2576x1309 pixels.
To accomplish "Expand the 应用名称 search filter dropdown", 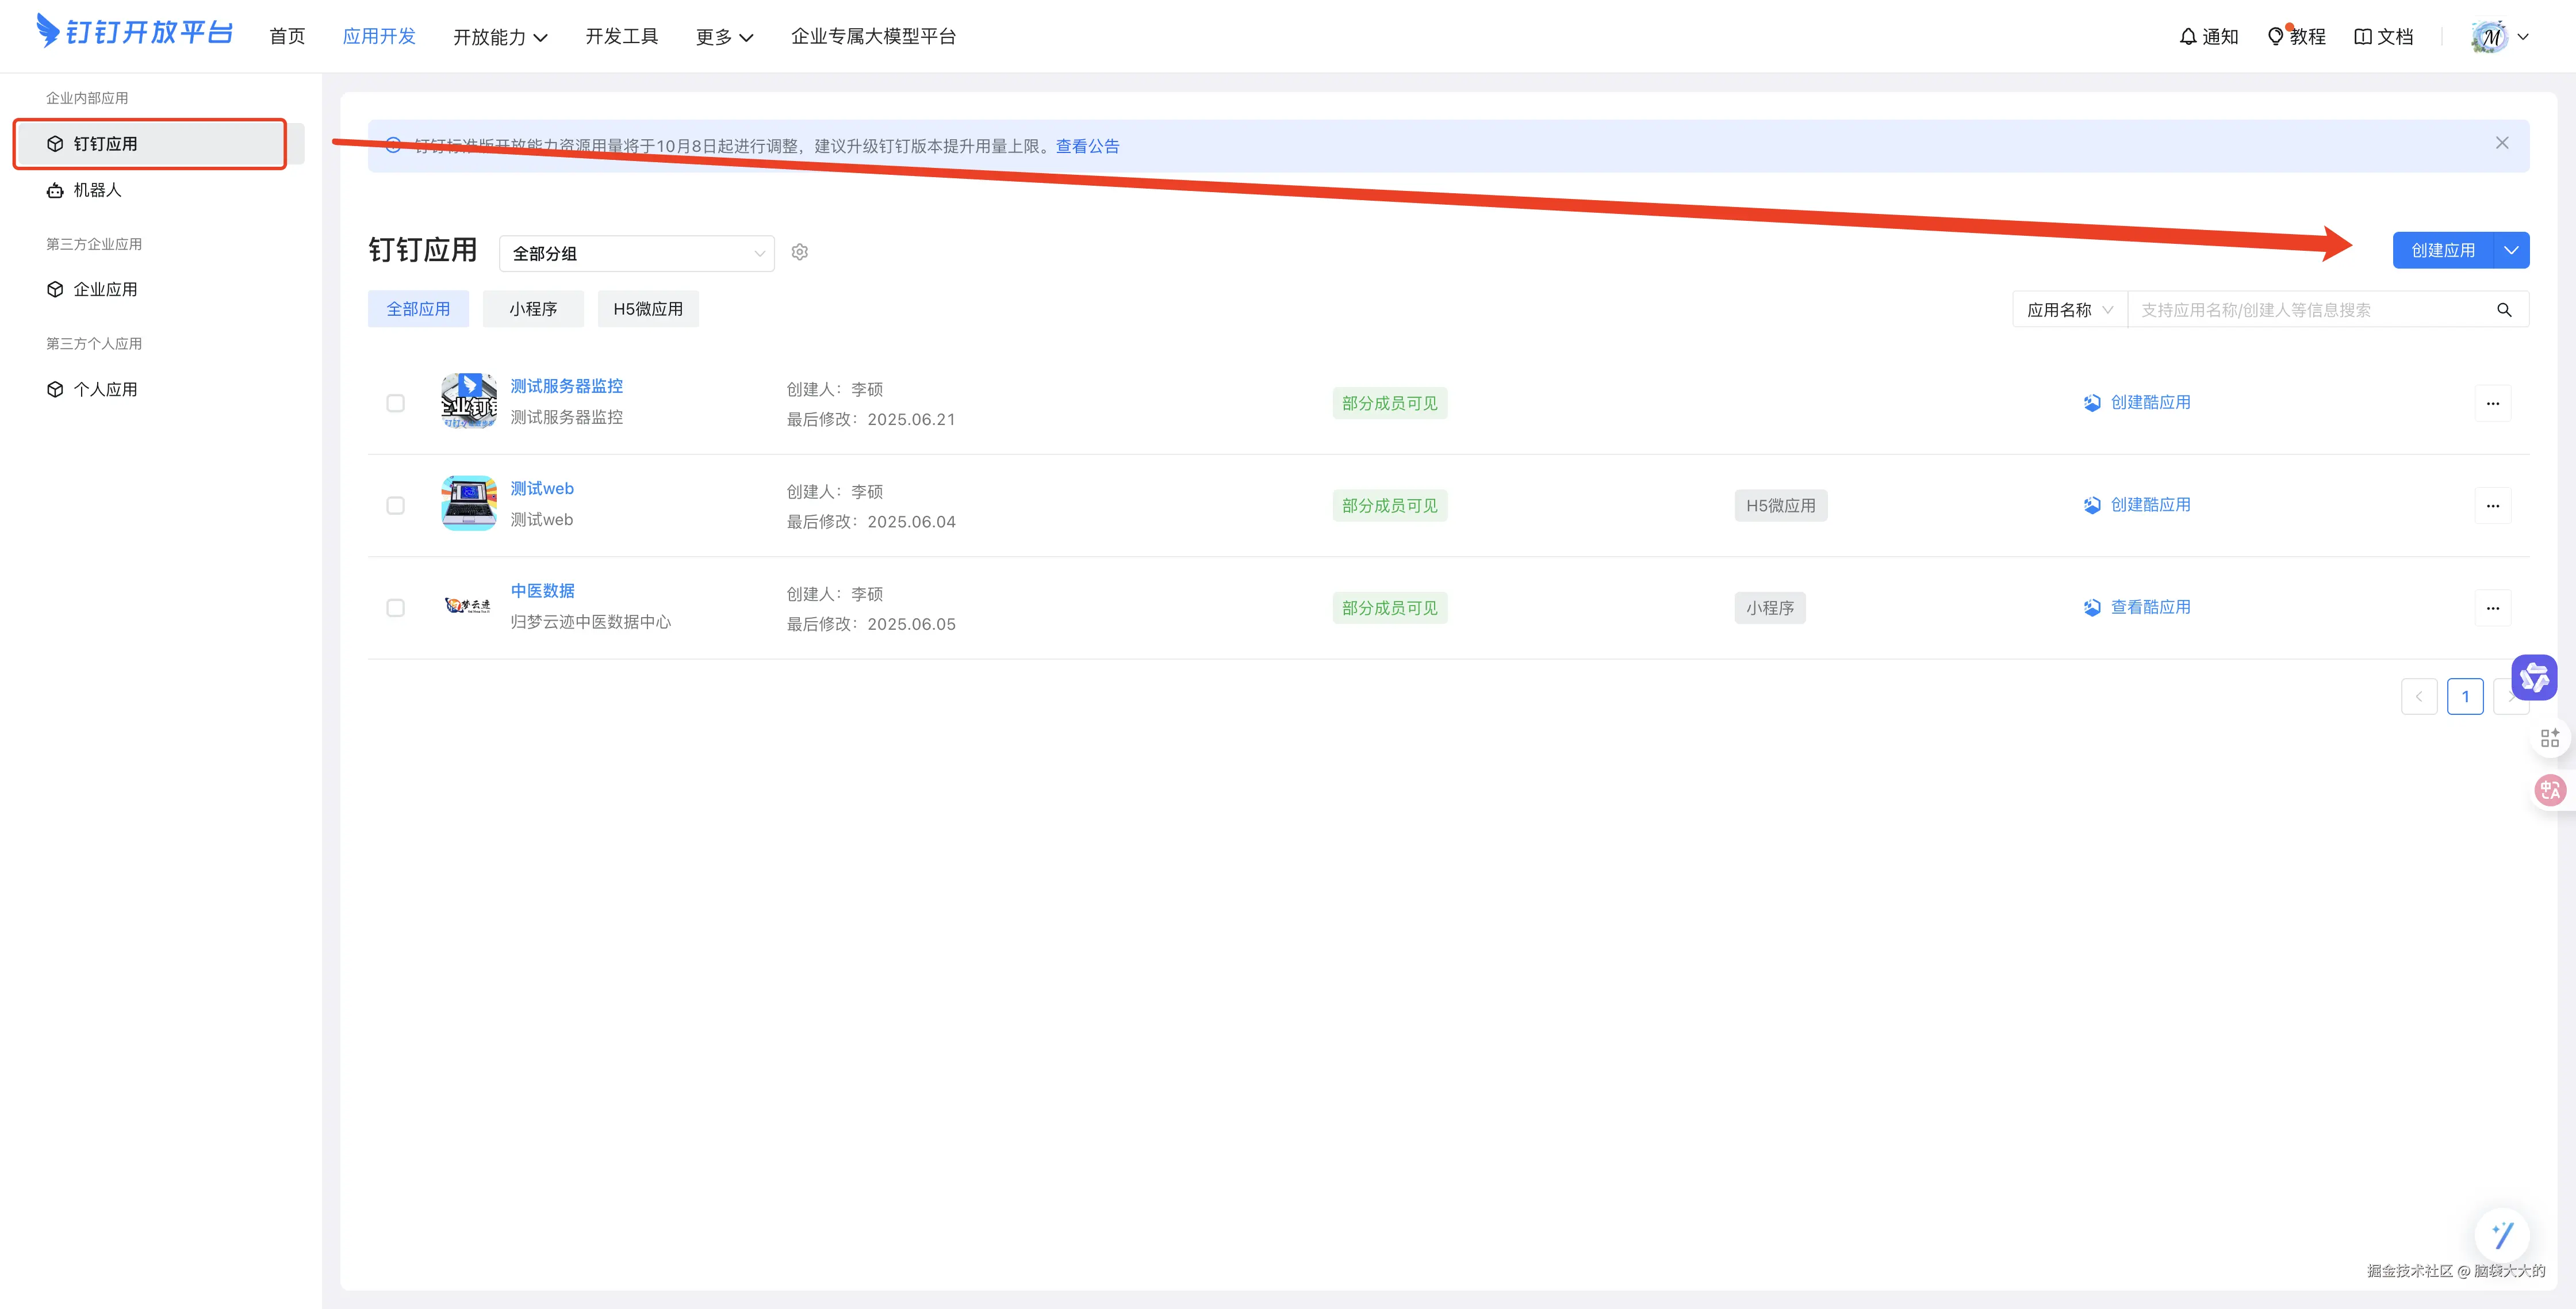I will coord(2068,310).
